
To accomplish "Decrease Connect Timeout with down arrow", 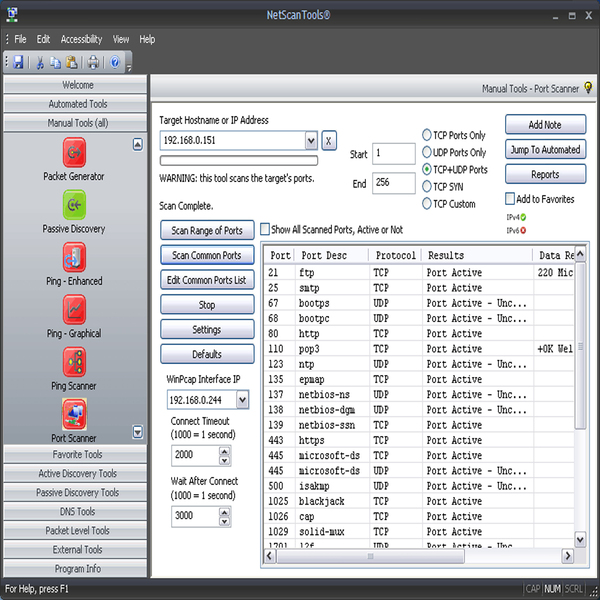I will [x=225, y=460].
